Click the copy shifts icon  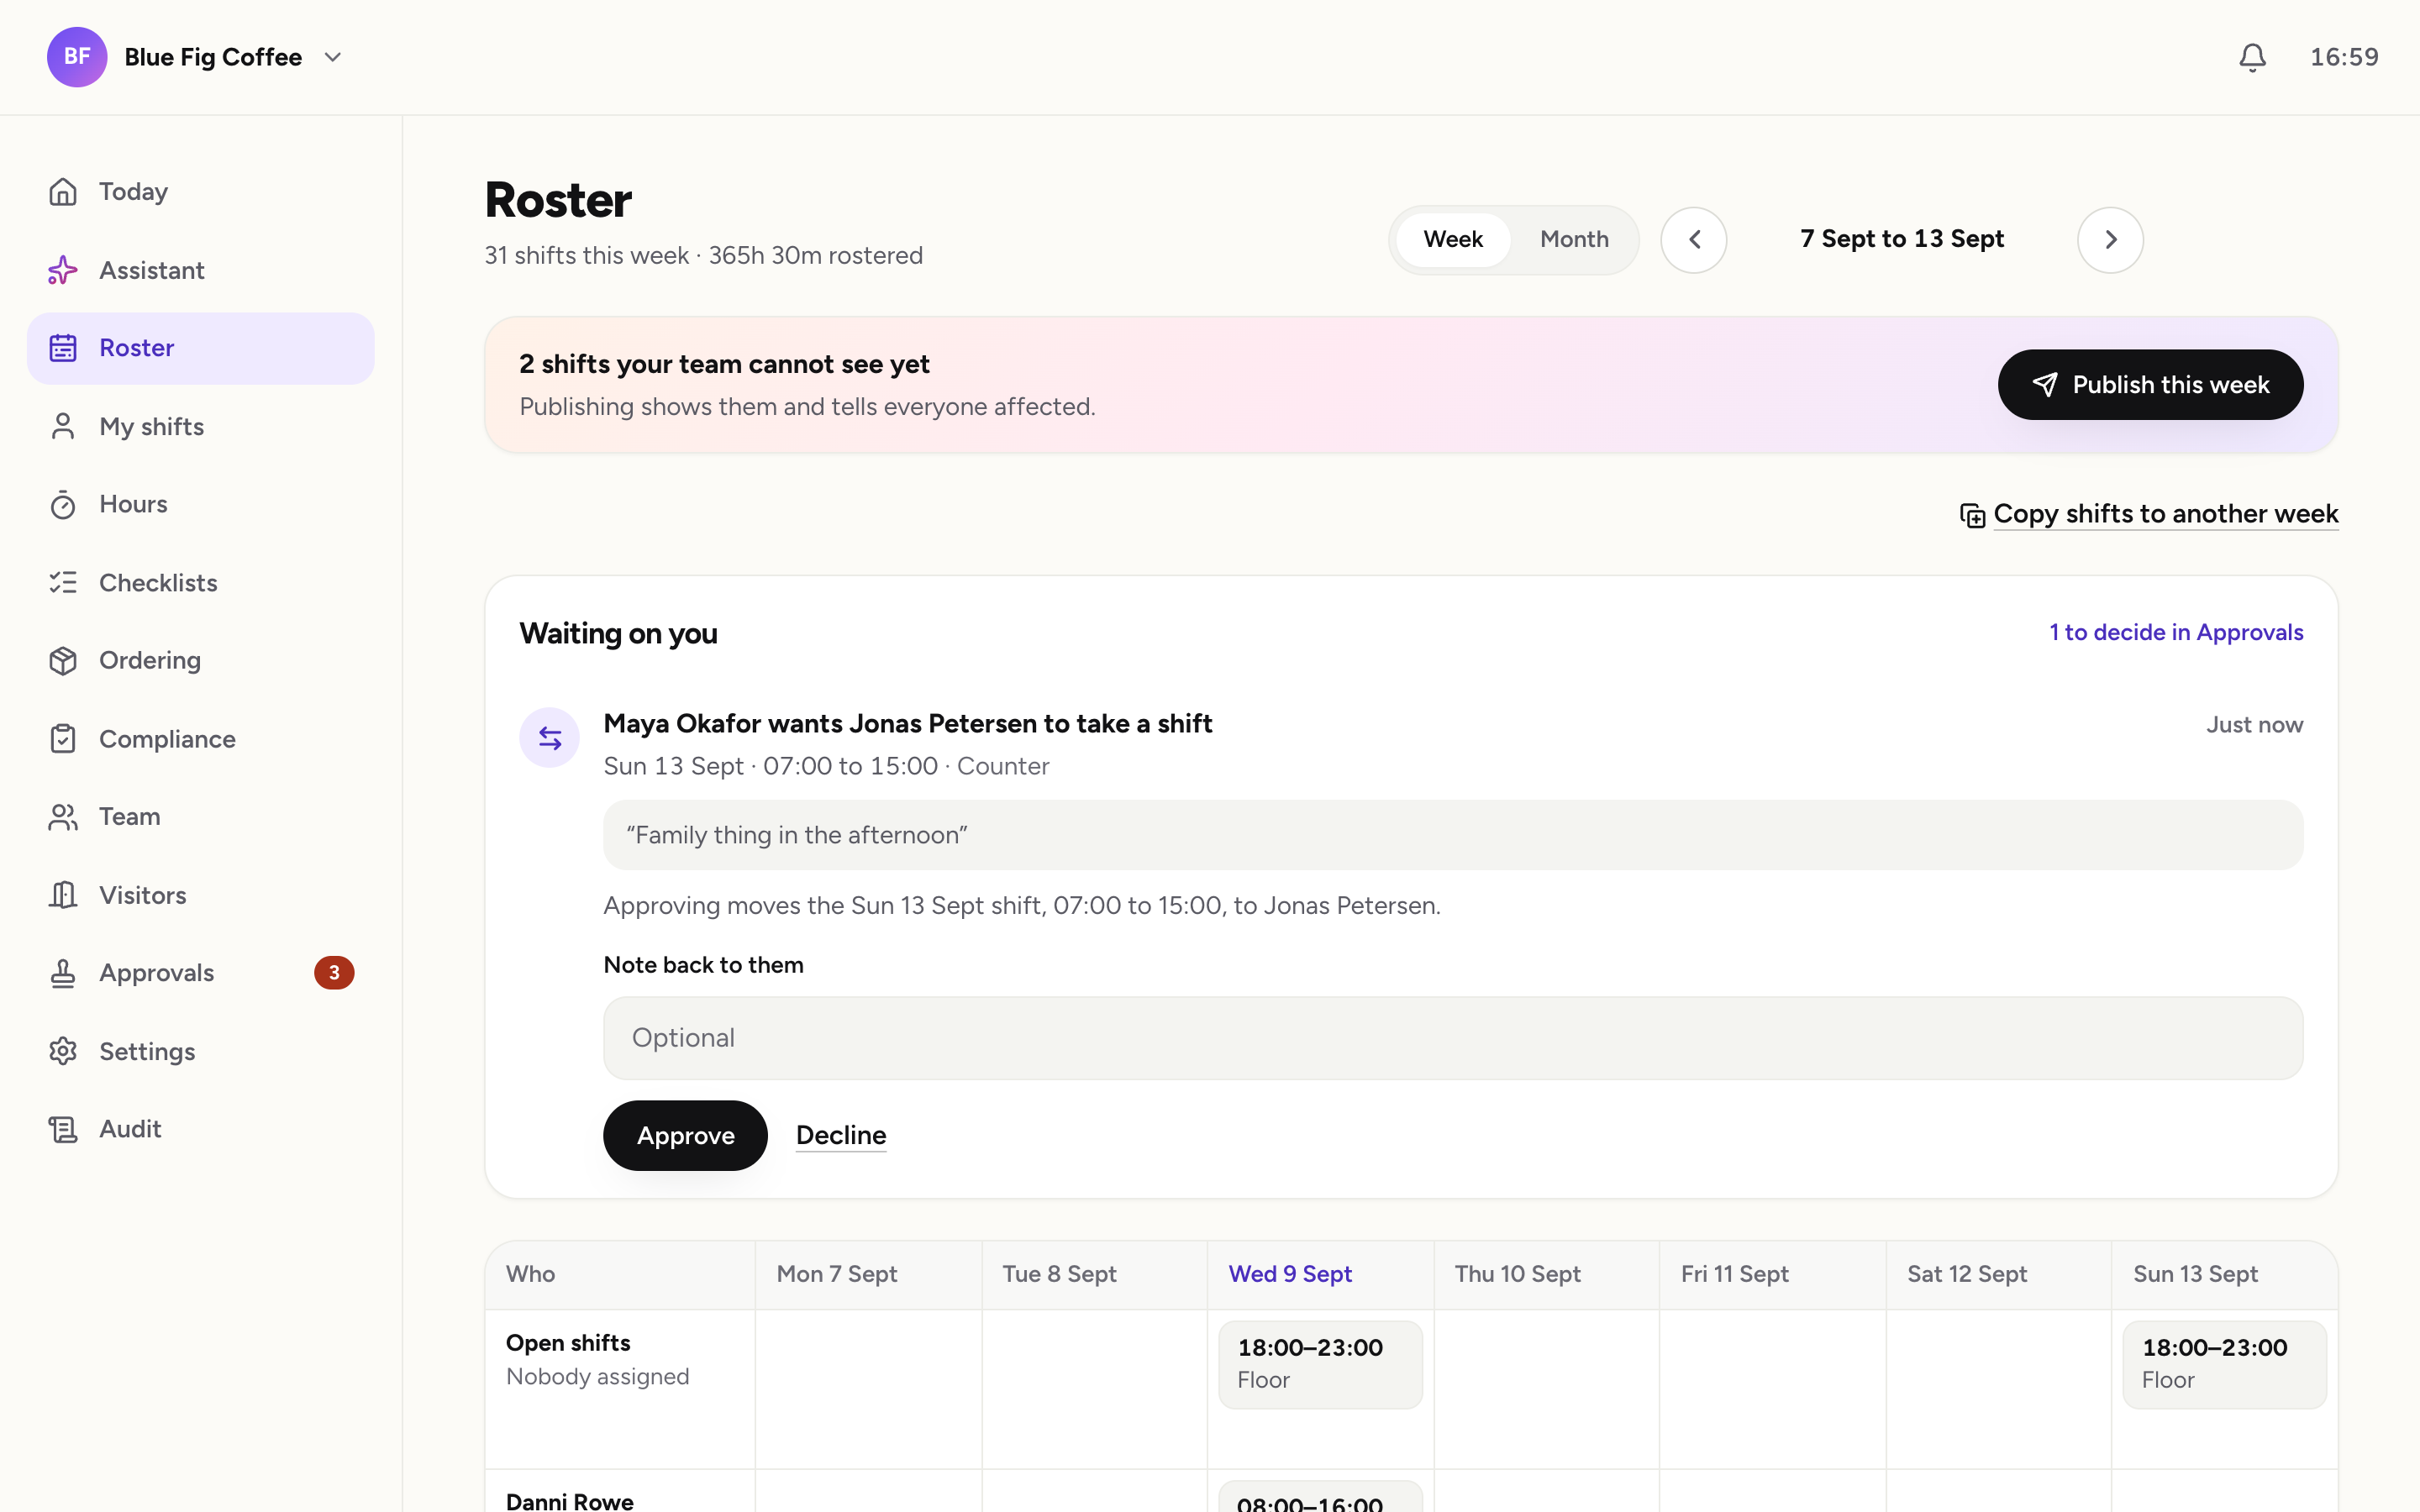[1972, 515]
